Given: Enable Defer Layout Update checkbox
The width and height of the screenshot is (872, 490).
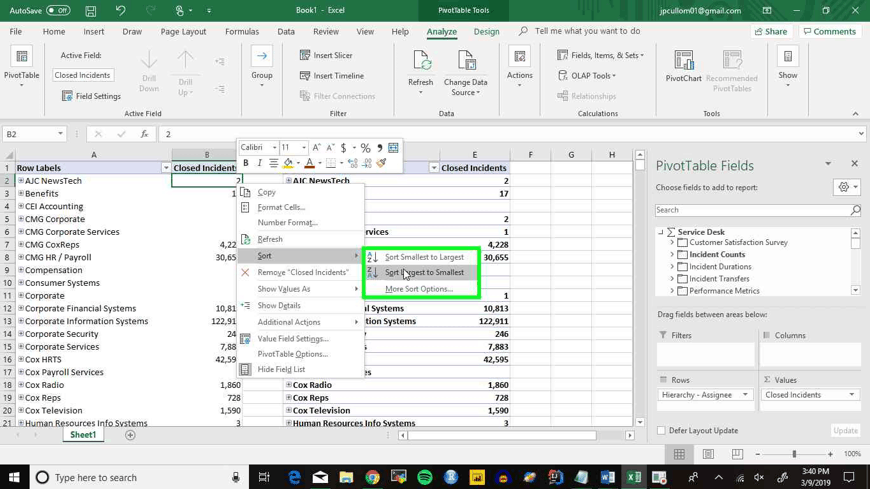Looking at the screenshot, I should 661,430.
